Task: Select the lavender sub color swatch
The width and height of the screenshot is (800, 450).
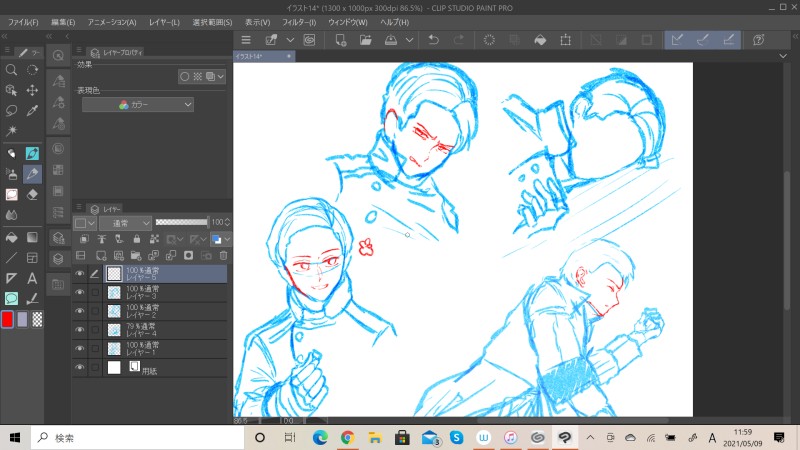Action: click(22, 319)
